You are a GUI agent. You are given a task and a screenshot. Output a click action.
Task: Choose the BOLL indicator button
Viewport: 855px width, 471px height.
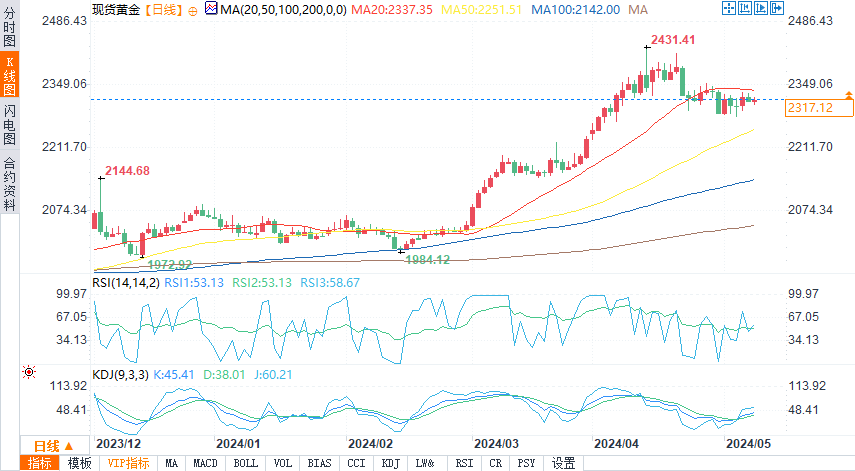[245, 463]
